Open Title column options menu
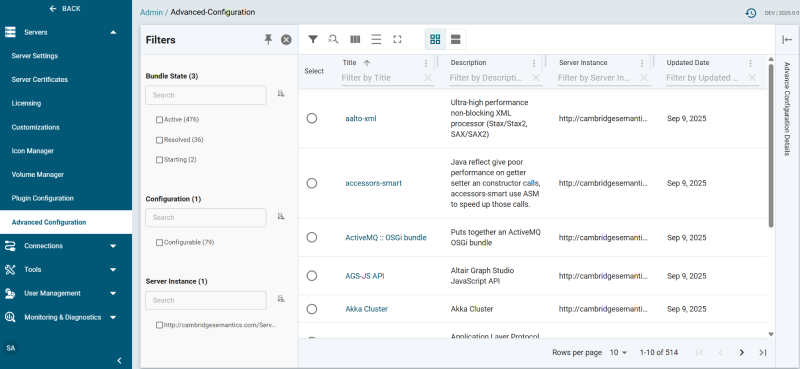Viewport: 800px width, 369px height. pyautogui.click(x=426, y=63)
